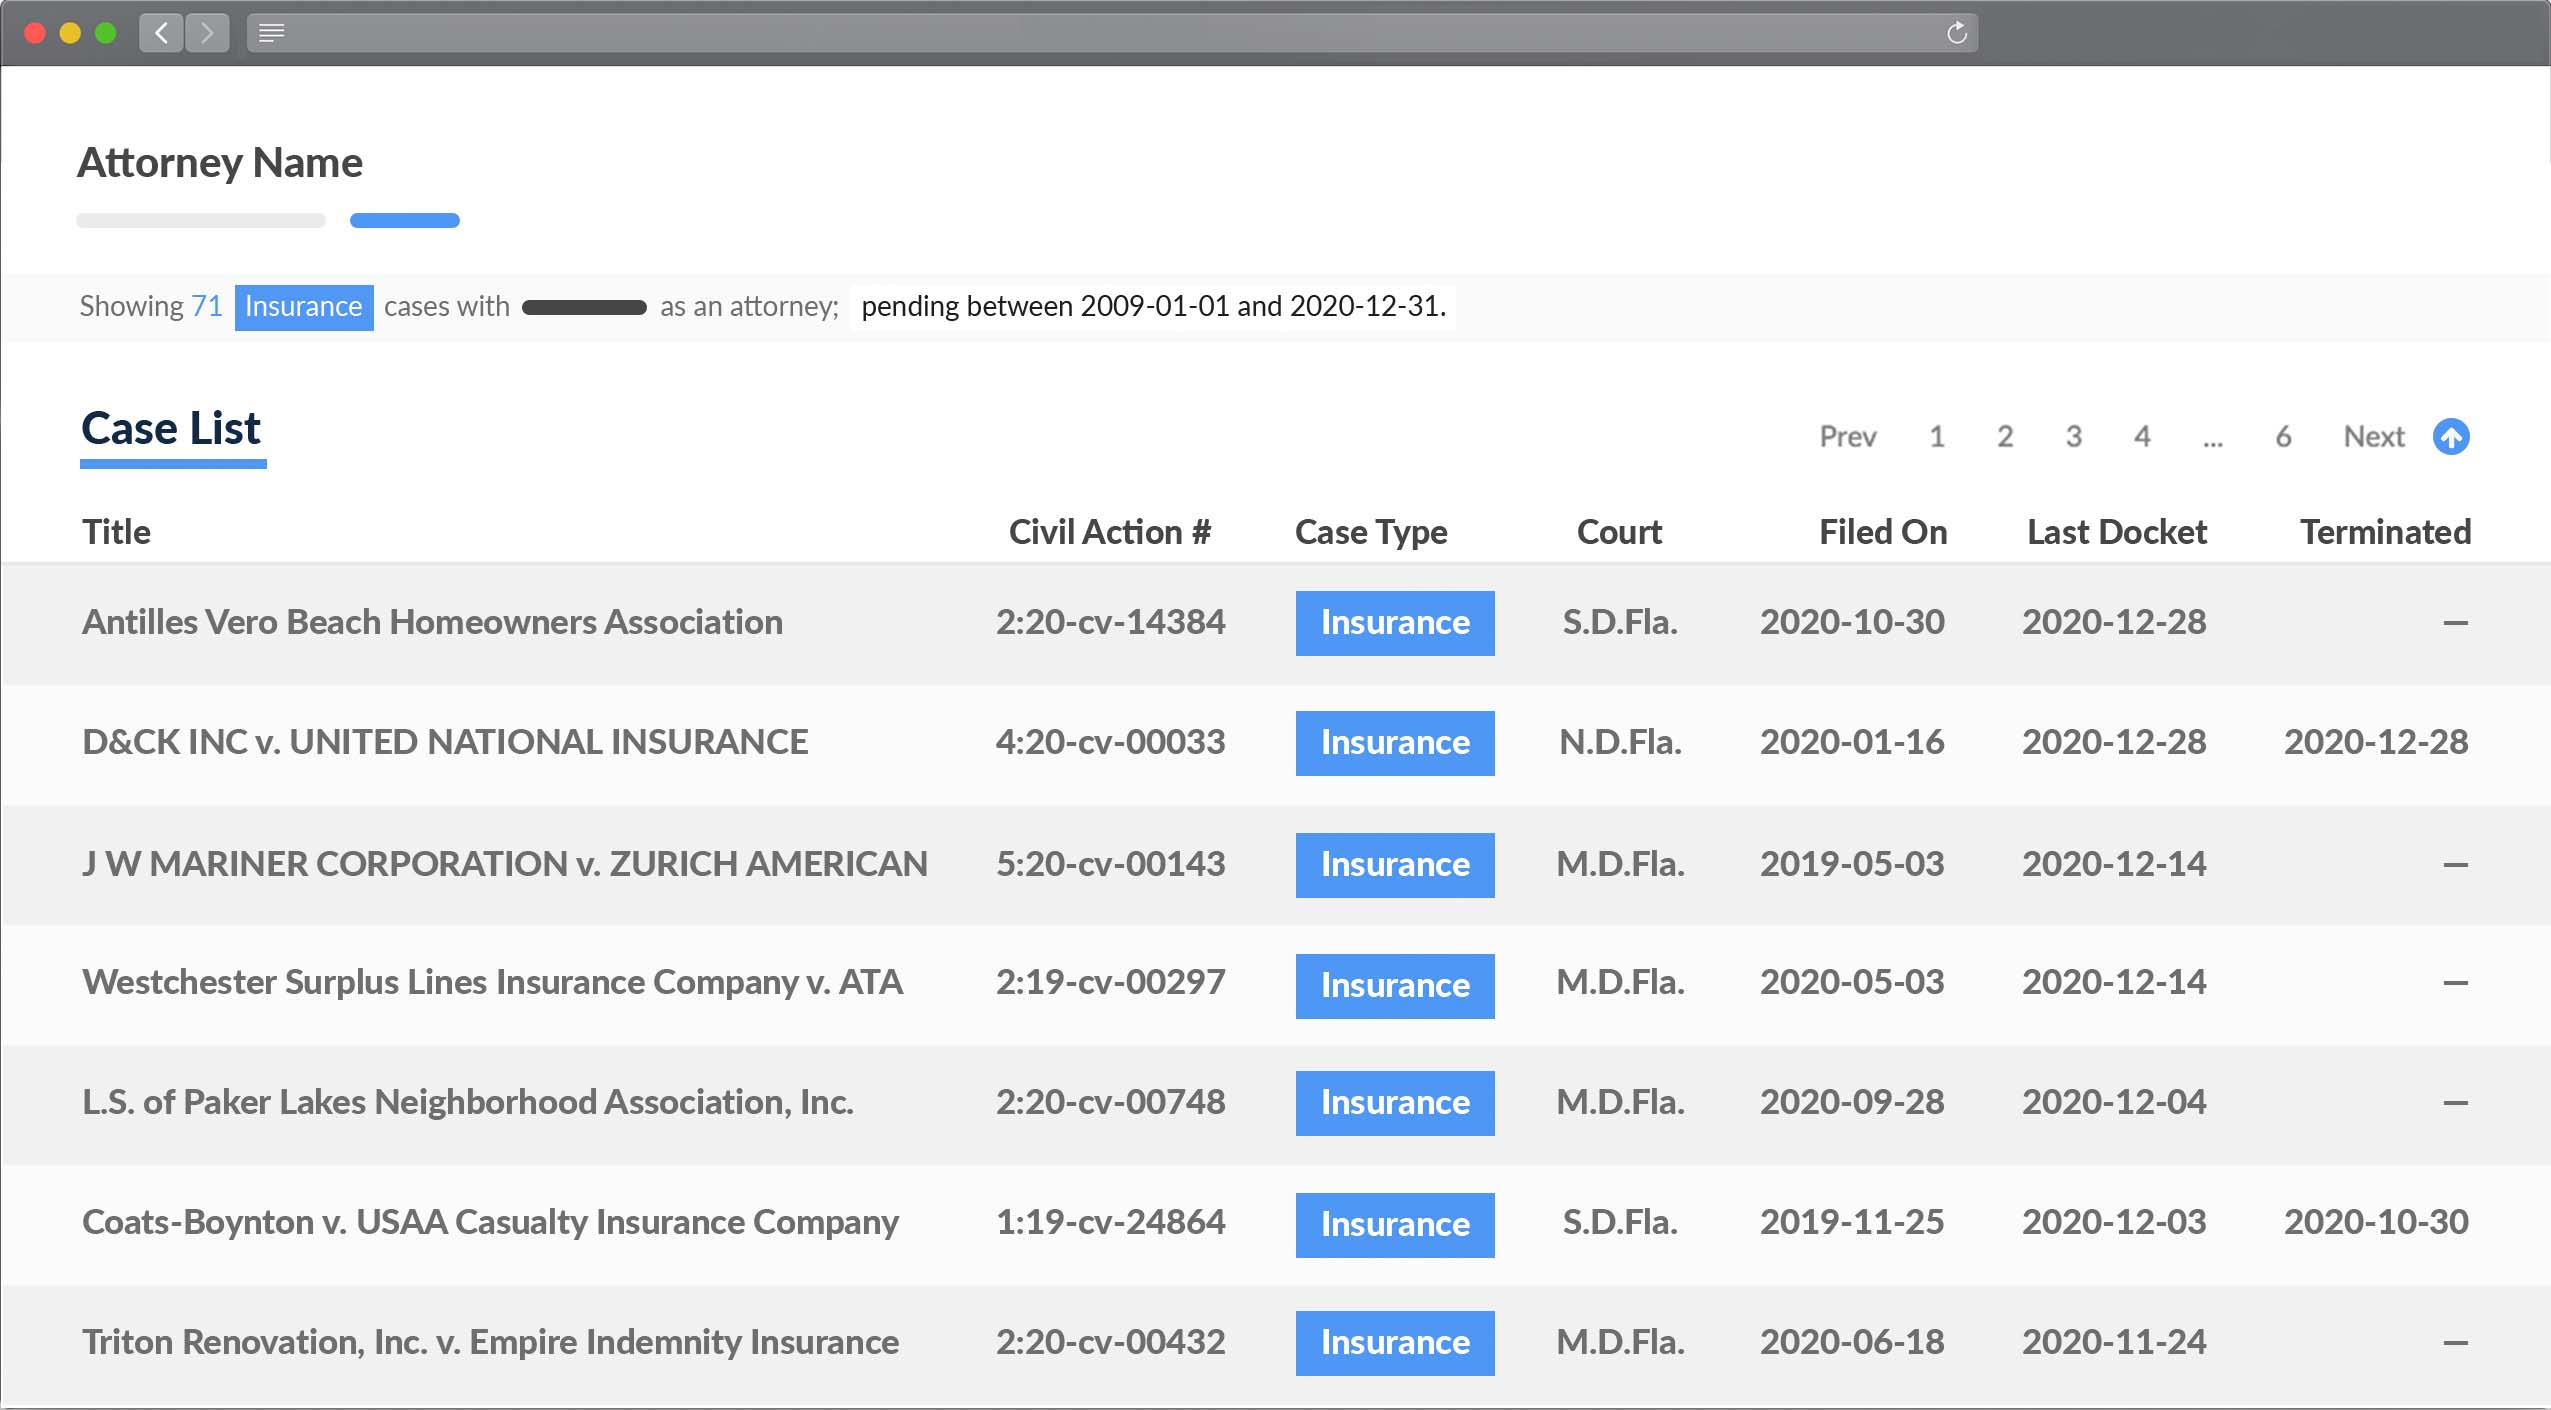
Task: Click the hamburger lines icon near the address bar
Action: 271,33
